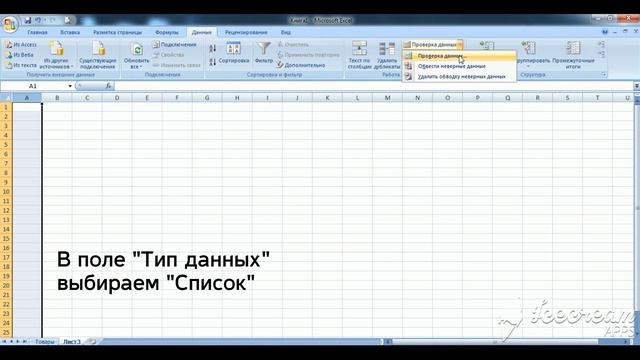640x360 pixels.
Task: Switch to the Товары sheet
Action: click(44, 341)
